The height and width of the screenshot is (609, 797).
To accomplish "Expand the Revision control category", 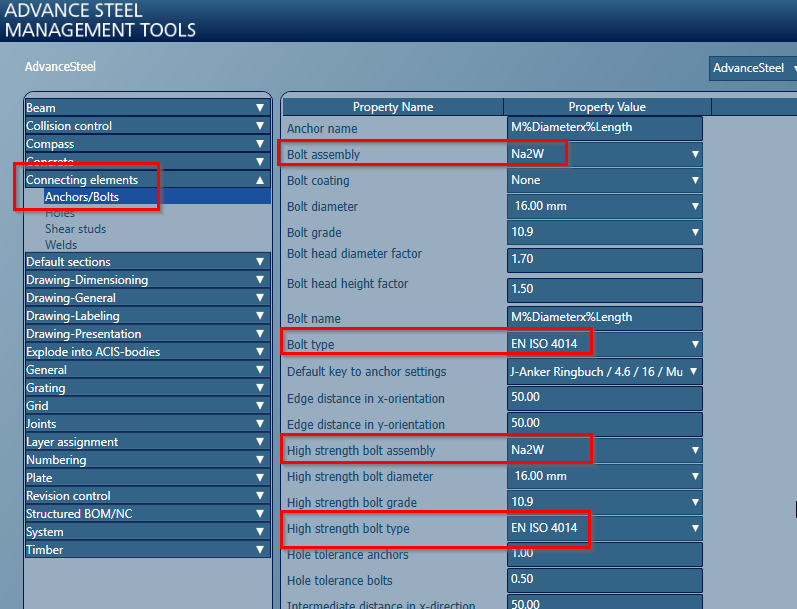I will coord(148,496).
